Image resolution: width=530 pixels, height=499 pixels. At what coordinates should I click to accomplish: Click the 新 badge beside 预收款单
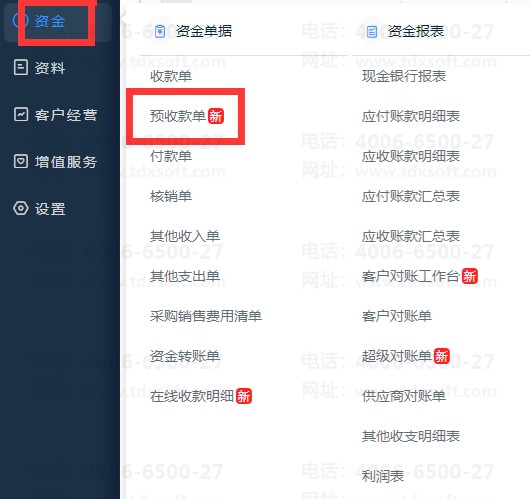point(216,116)
